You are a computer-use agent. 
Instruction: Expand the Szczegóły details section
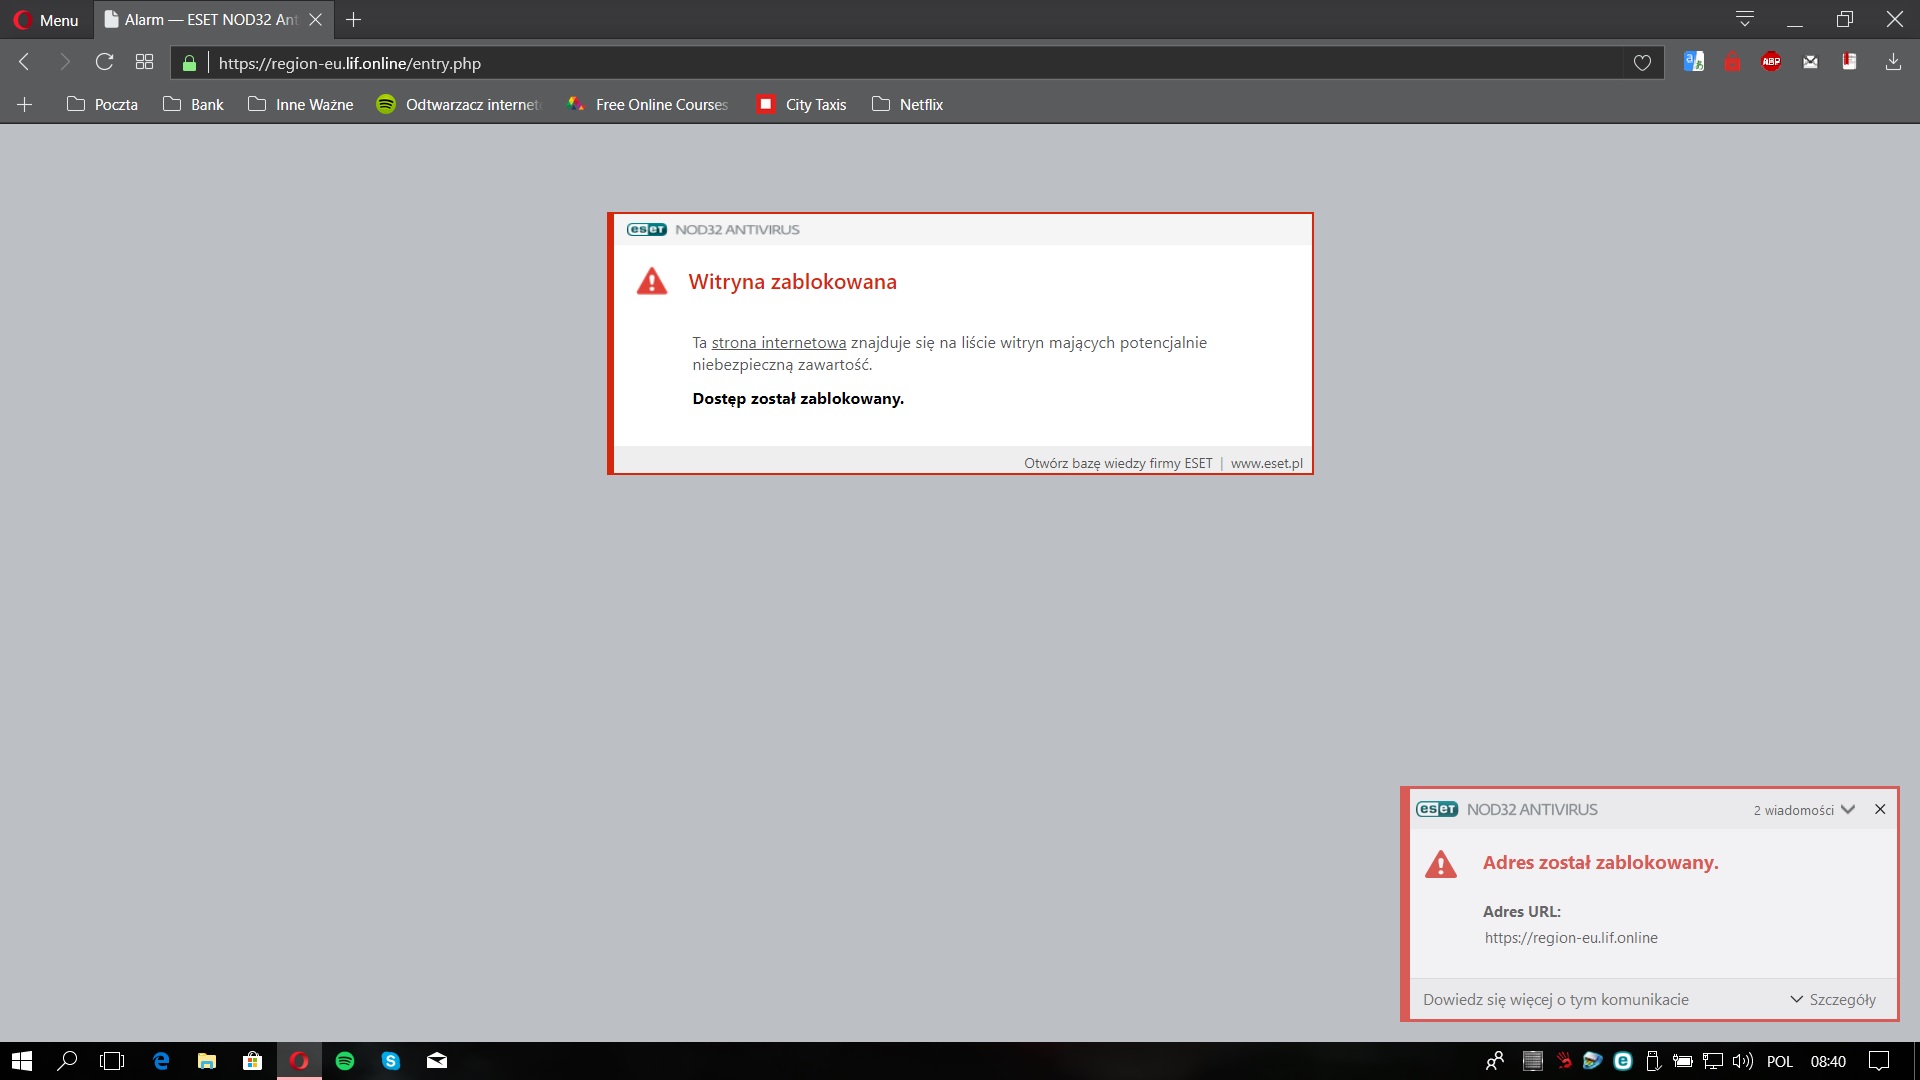(x=1833, y=999)
